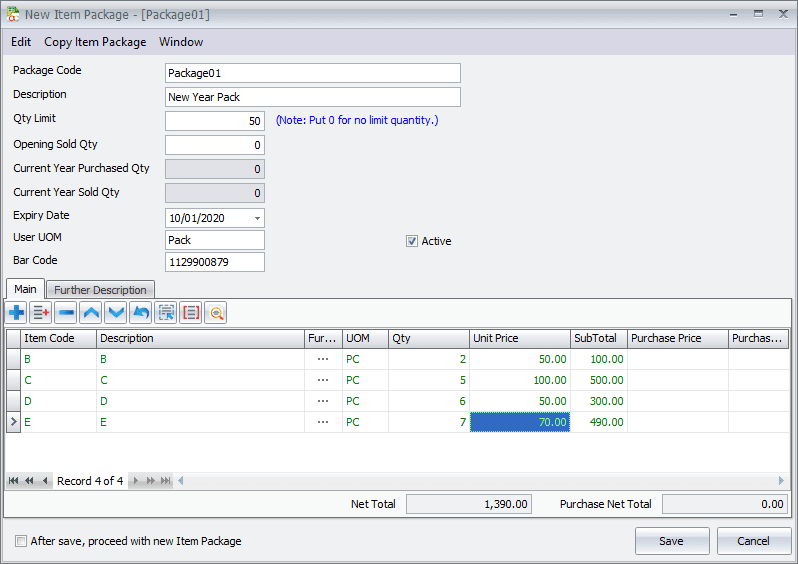Open the Copy Item Package menu

tap(95, 42)
